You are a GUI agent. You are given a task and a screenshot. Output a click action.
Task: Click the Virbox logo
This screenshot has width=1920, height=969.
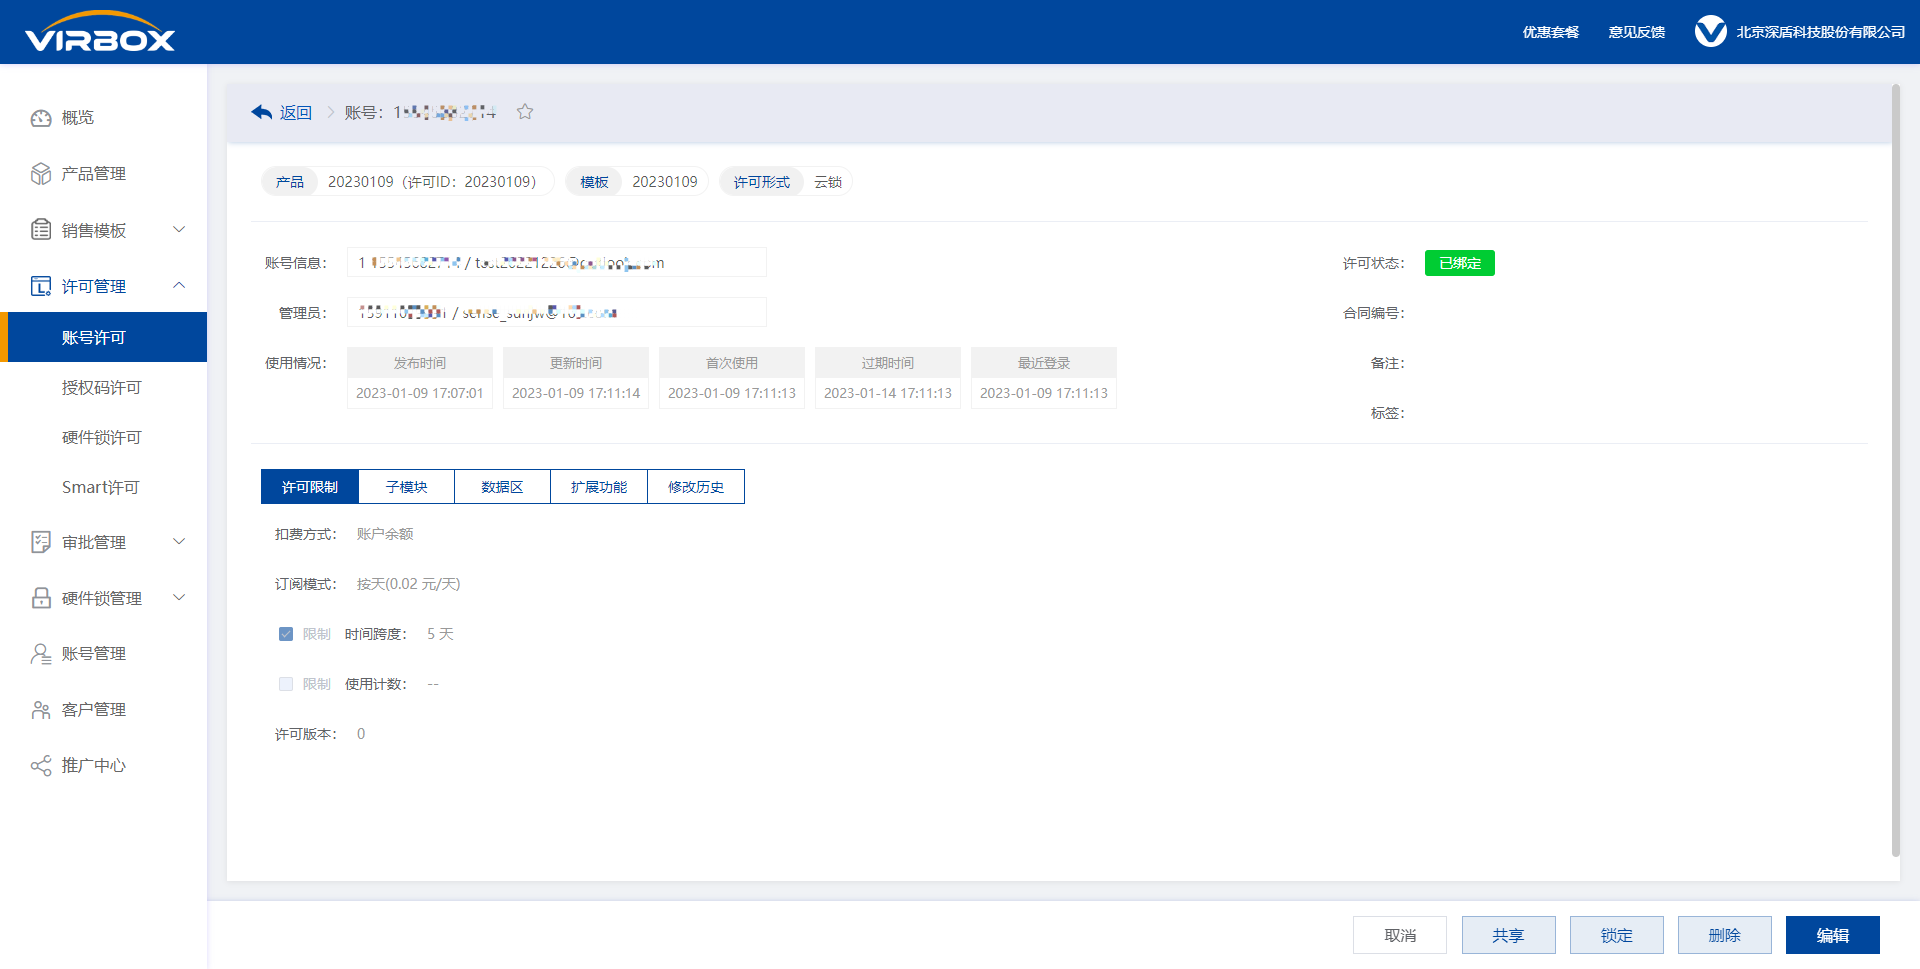pyautogui.click(x=100, y=32)
